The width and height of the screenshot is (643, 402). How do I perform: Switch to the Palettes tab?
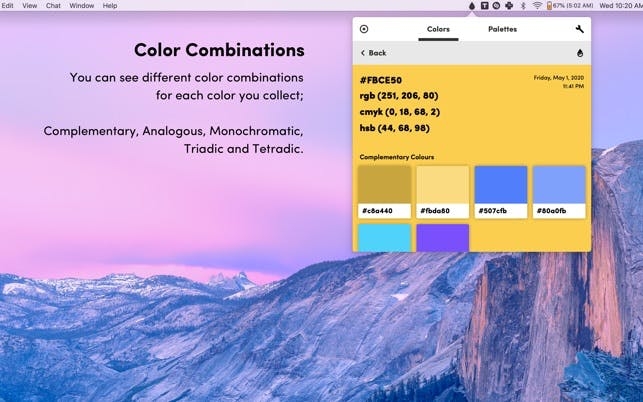[502, 29]
